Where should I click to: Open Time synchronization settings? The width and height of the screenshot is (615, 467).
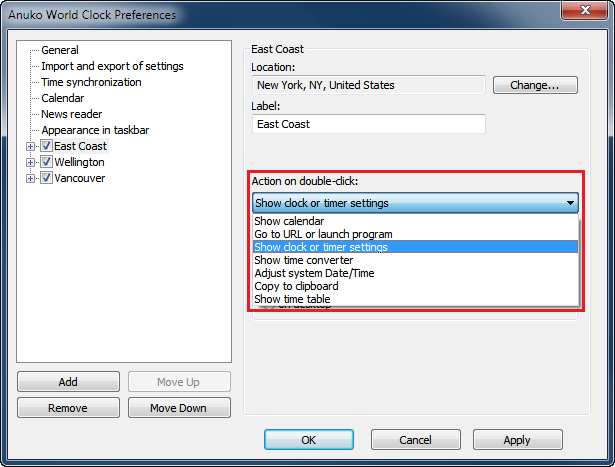tap(91, 82)
